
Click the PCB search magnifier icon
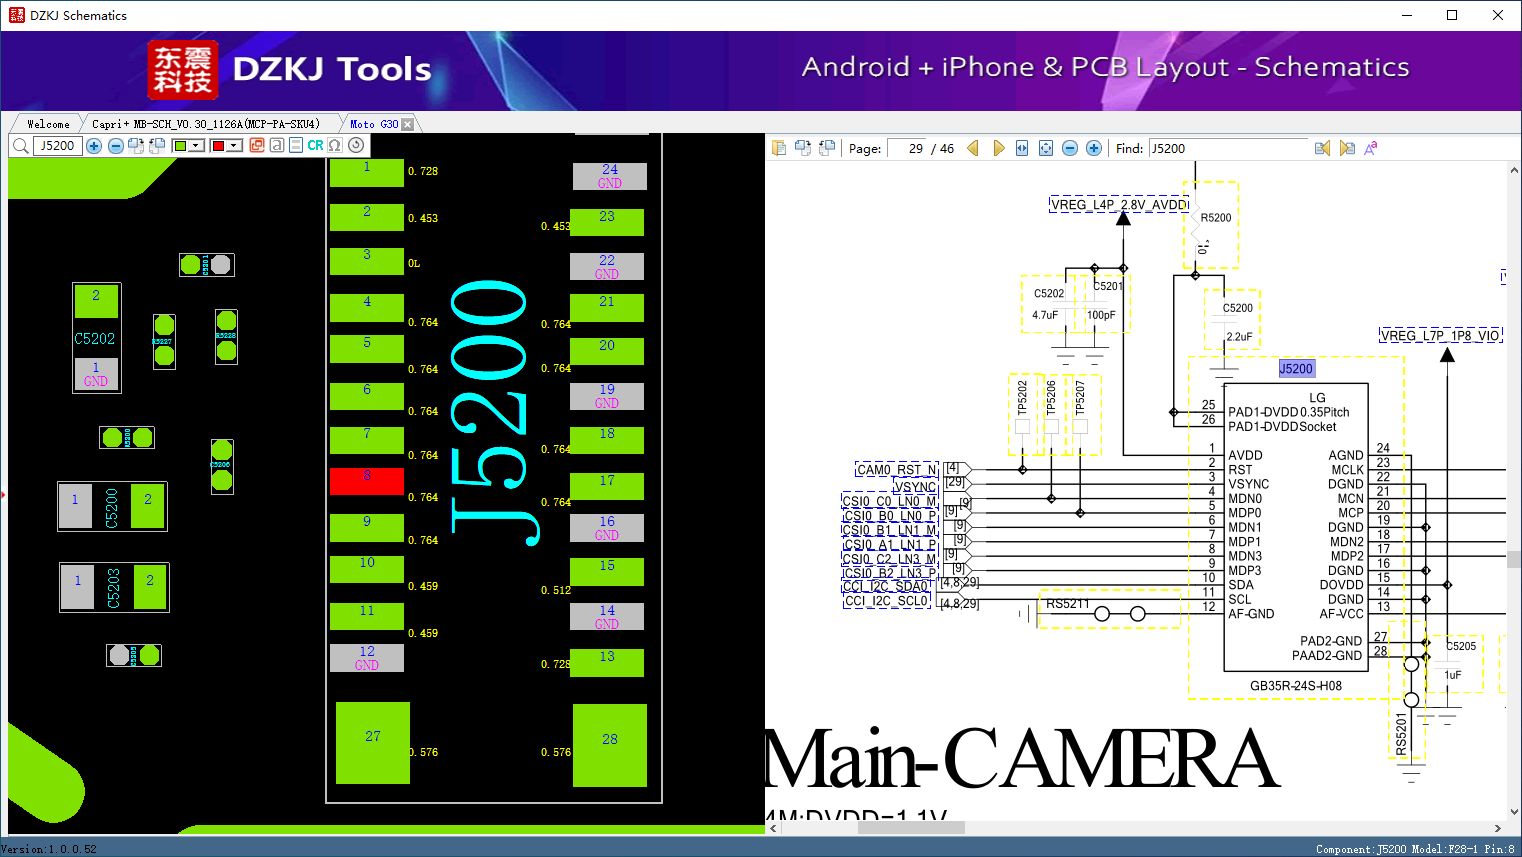(x=20, y=146)
